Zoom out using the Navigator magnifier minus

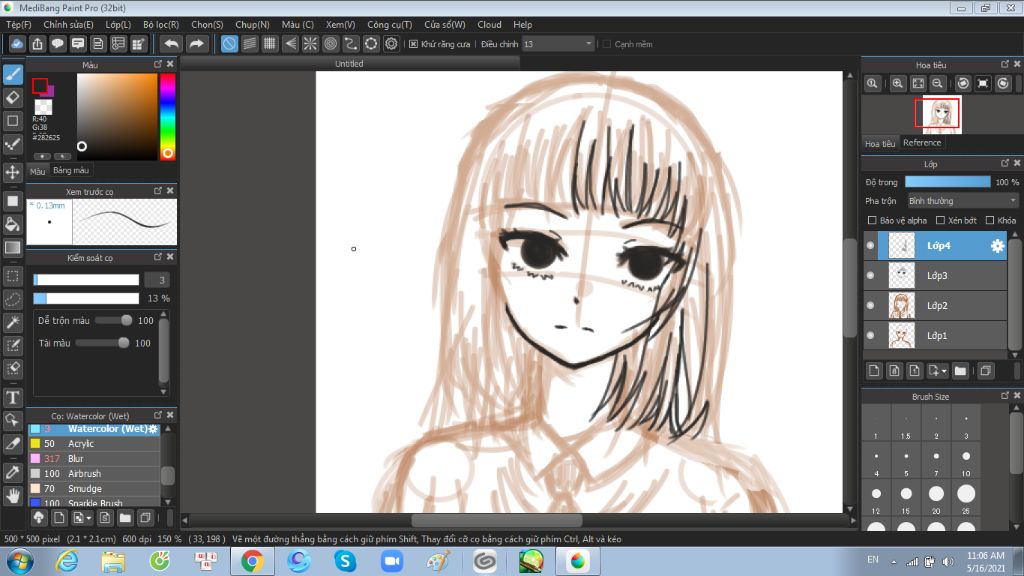pos(938,84)
